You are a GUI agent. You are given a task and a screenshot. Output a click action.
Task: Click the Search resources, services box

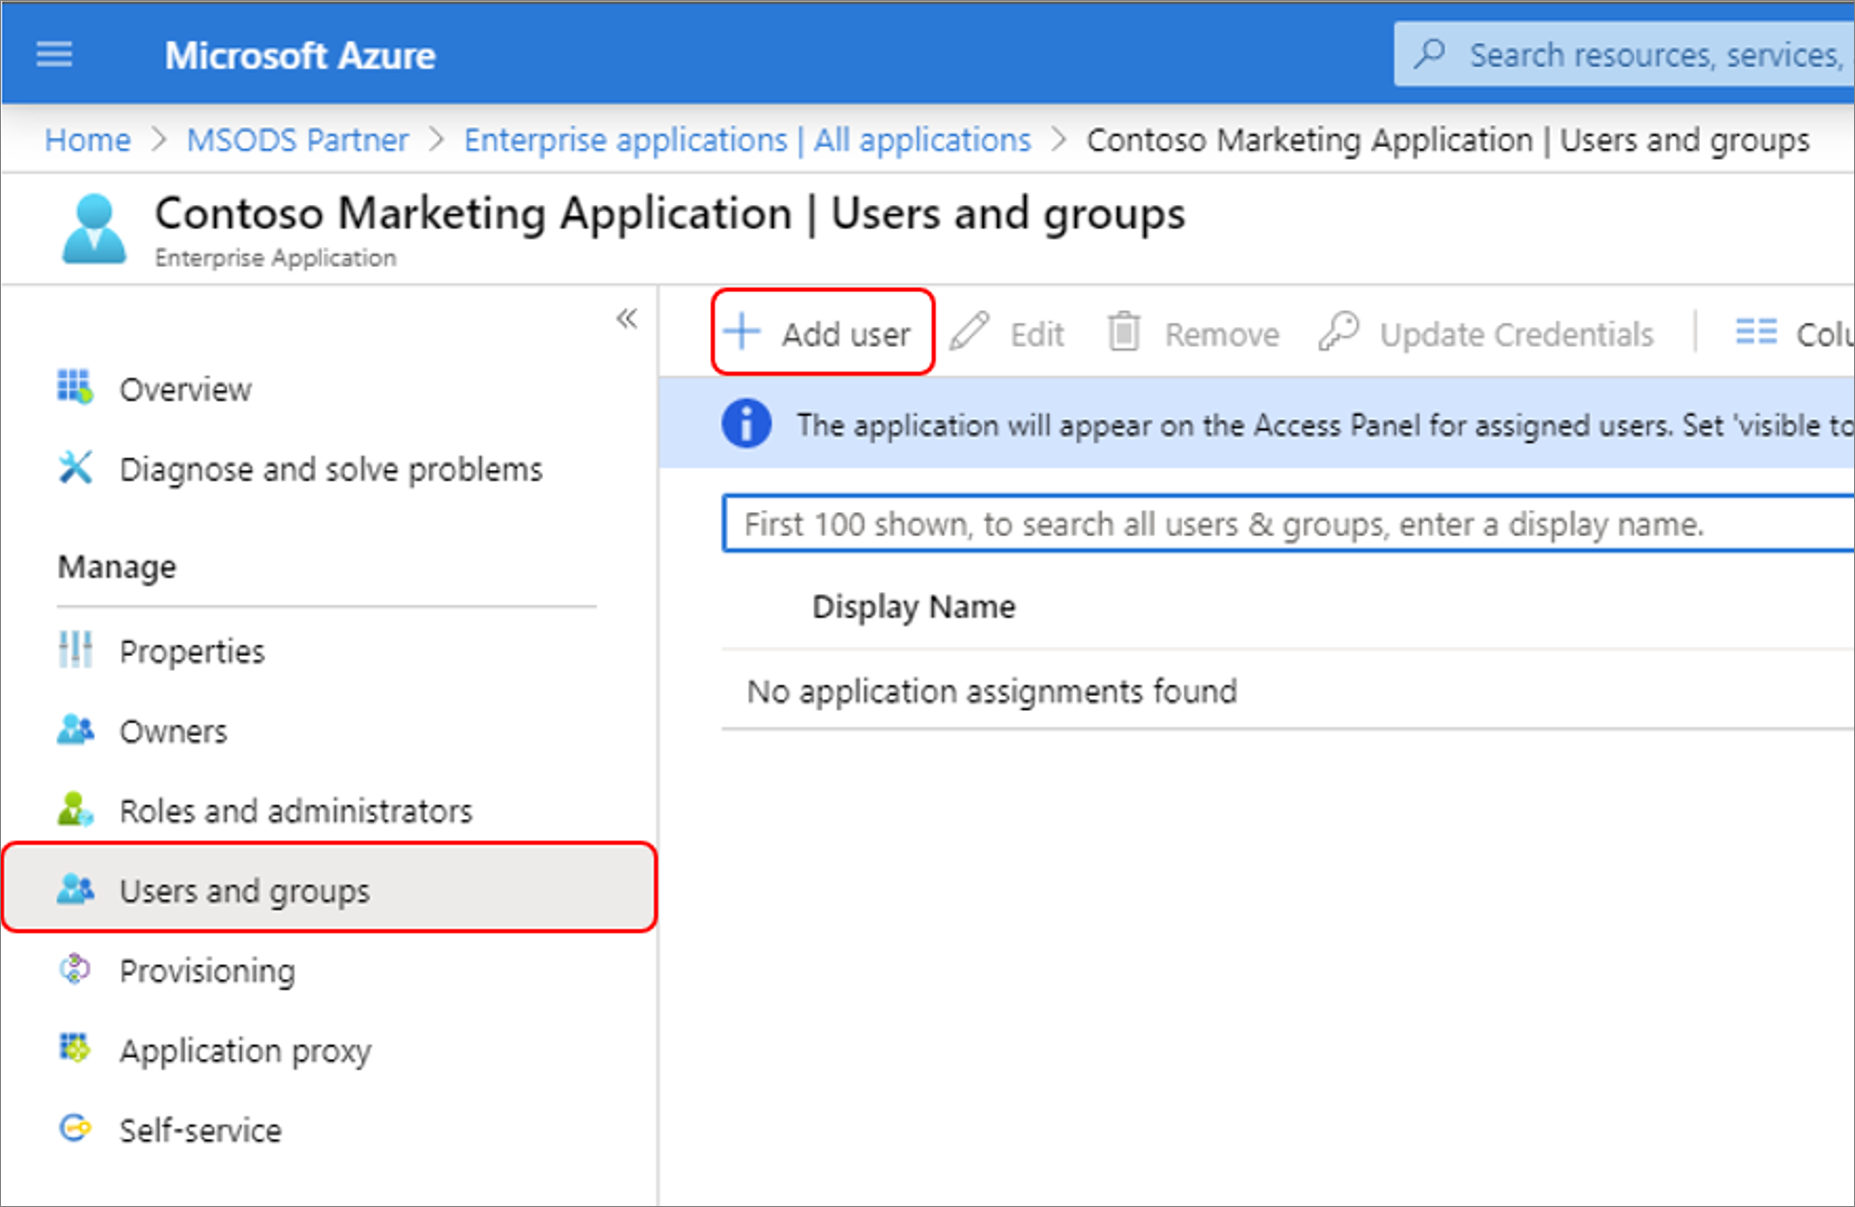tap(1625, 54)
